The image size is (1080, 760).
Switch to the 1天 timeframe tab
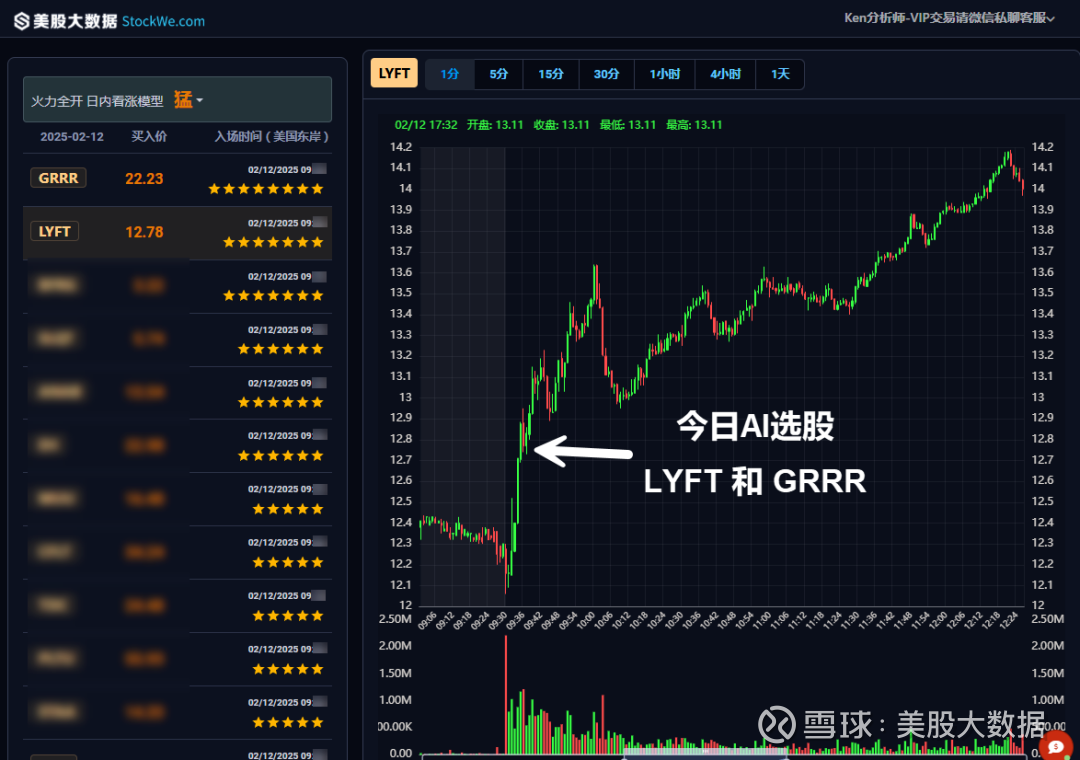pos(780,74)
